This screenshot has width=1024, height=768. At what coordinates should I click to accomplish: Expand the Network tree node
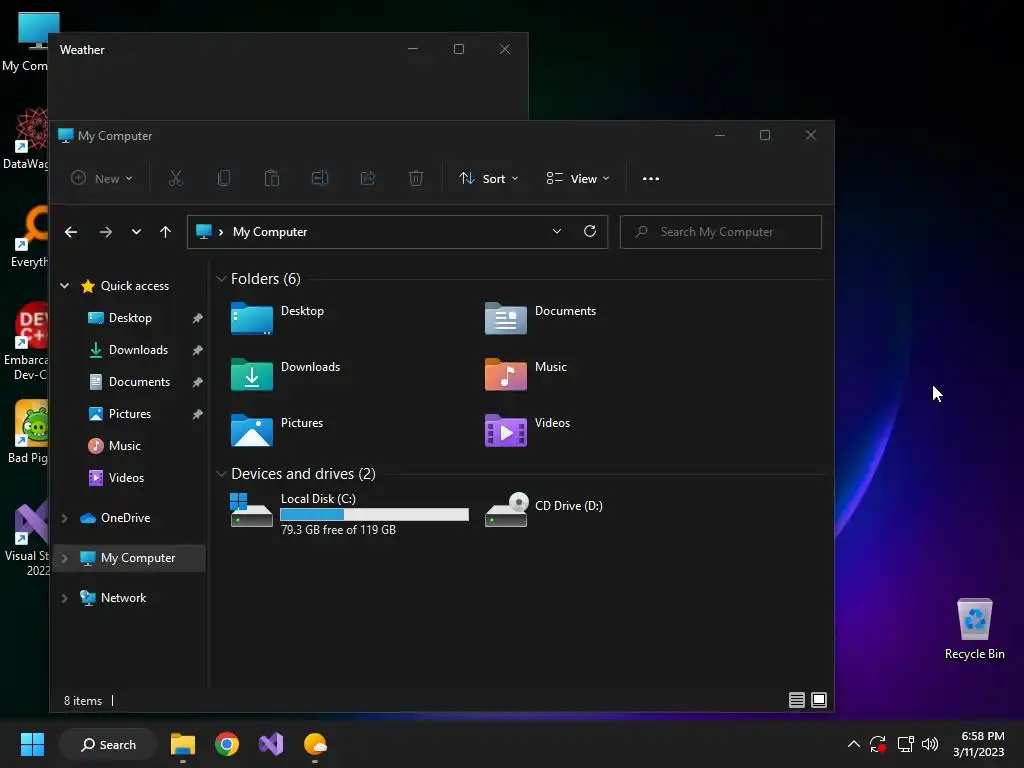point(65,598)
